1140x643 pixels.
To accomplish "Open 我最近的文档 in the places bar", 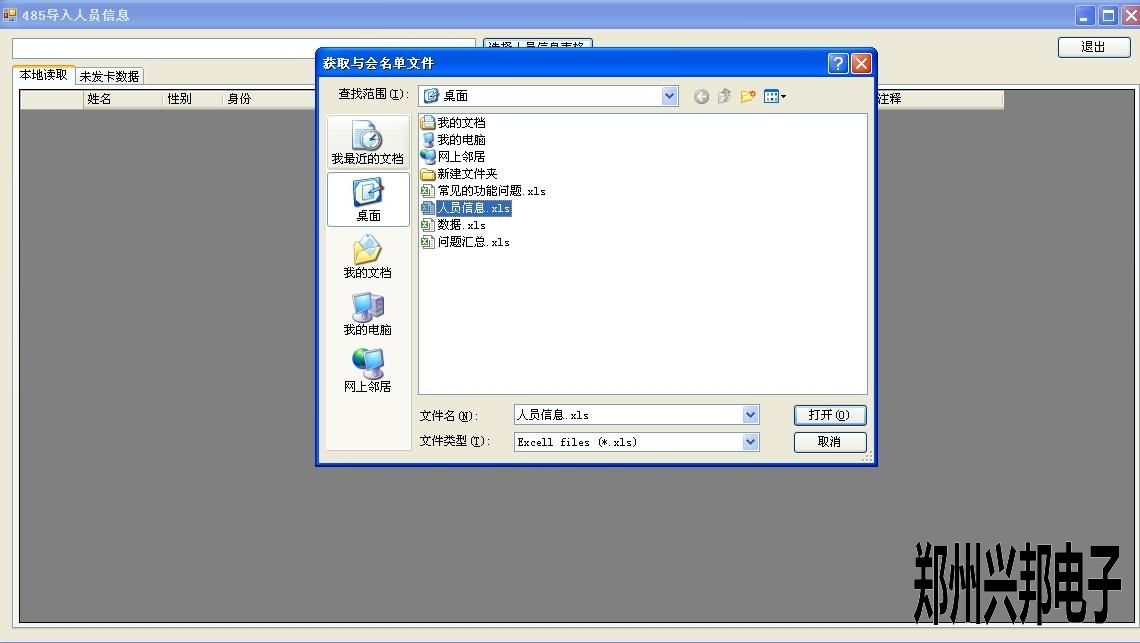I will 368,143.
